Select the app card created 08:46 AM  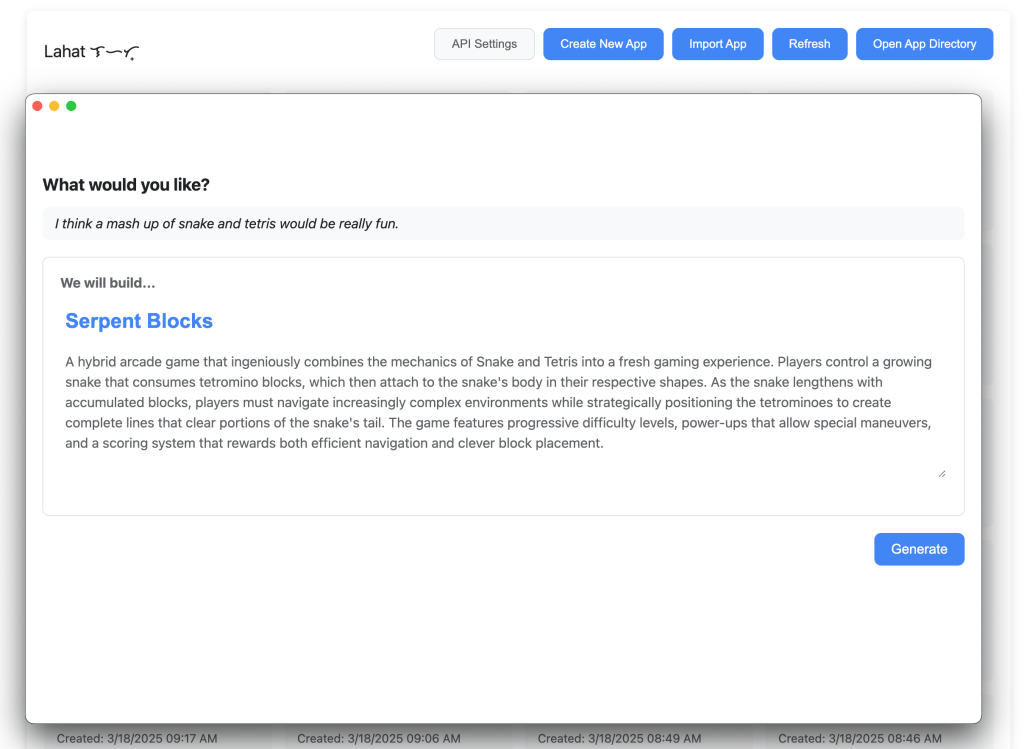click(x=859, y=738)
